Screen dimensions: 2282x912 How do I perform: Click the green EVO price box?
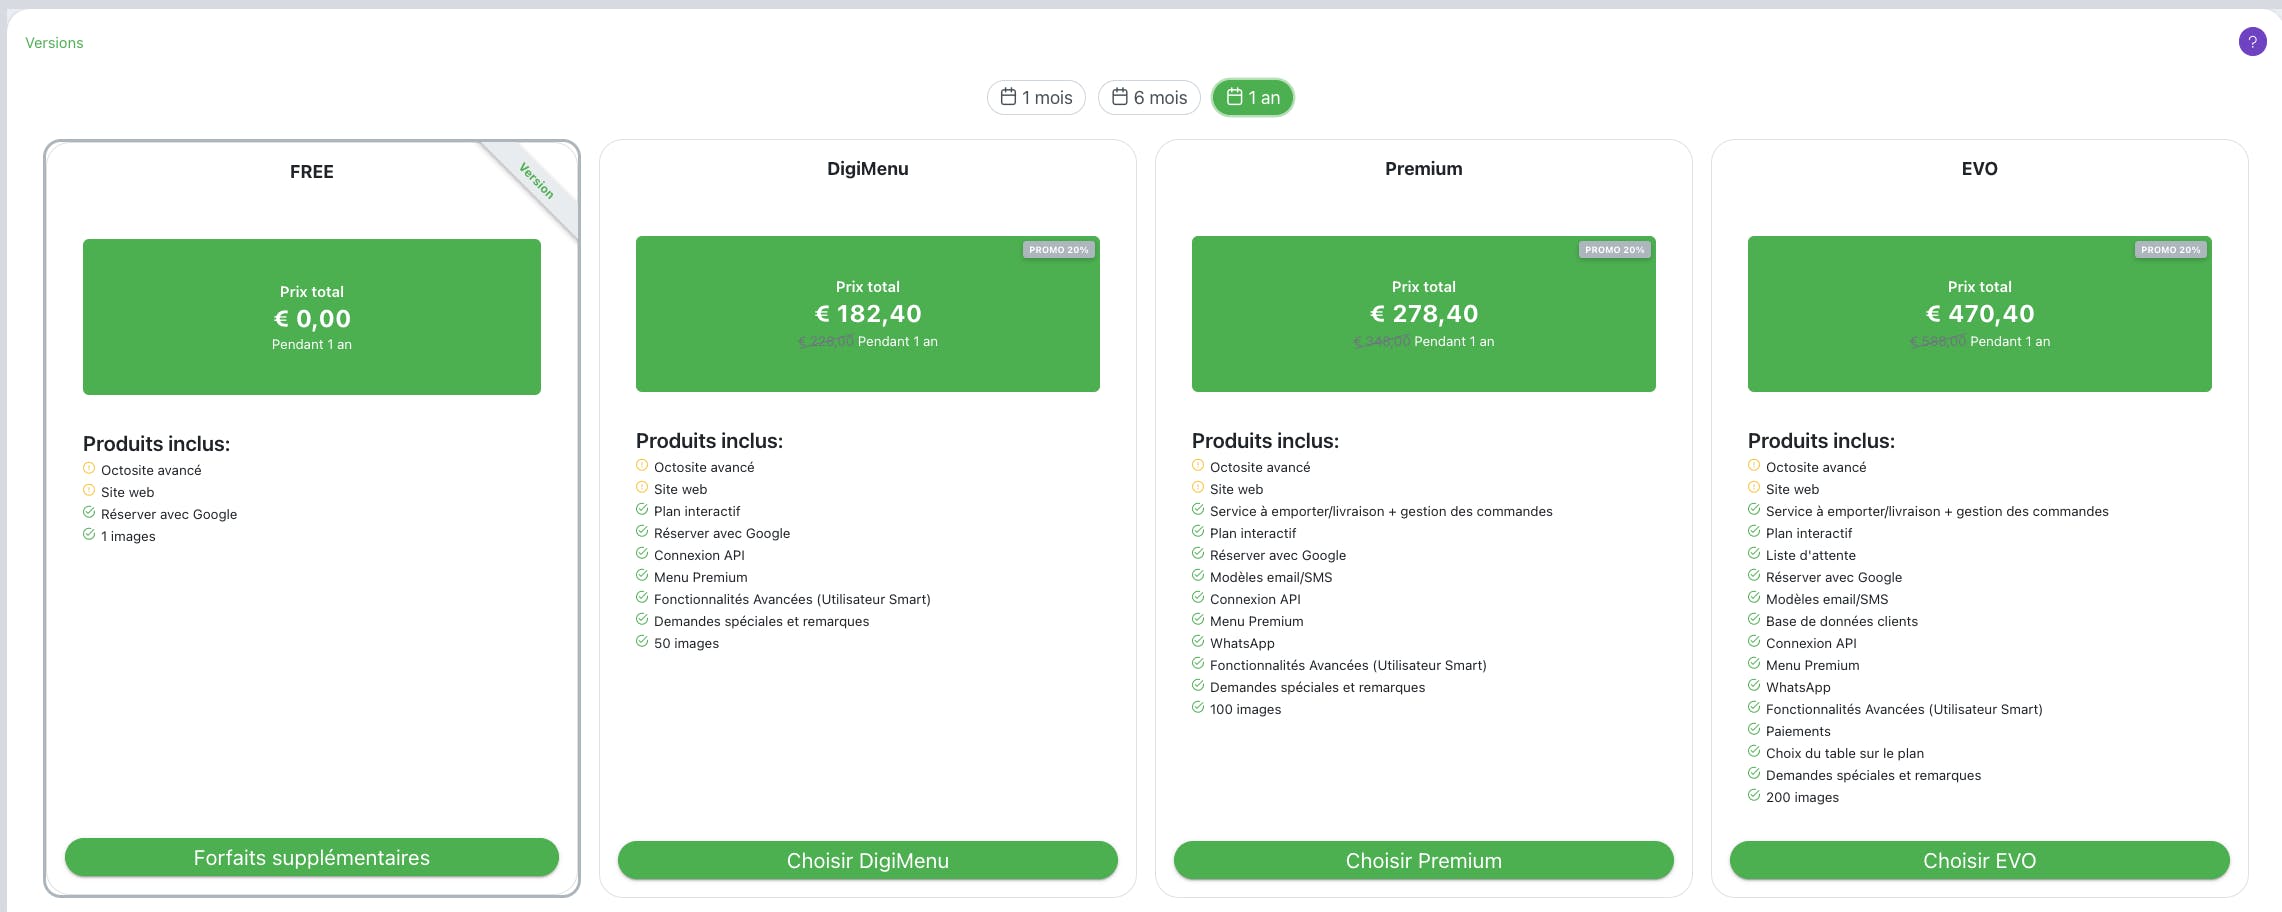[1980, 314]
